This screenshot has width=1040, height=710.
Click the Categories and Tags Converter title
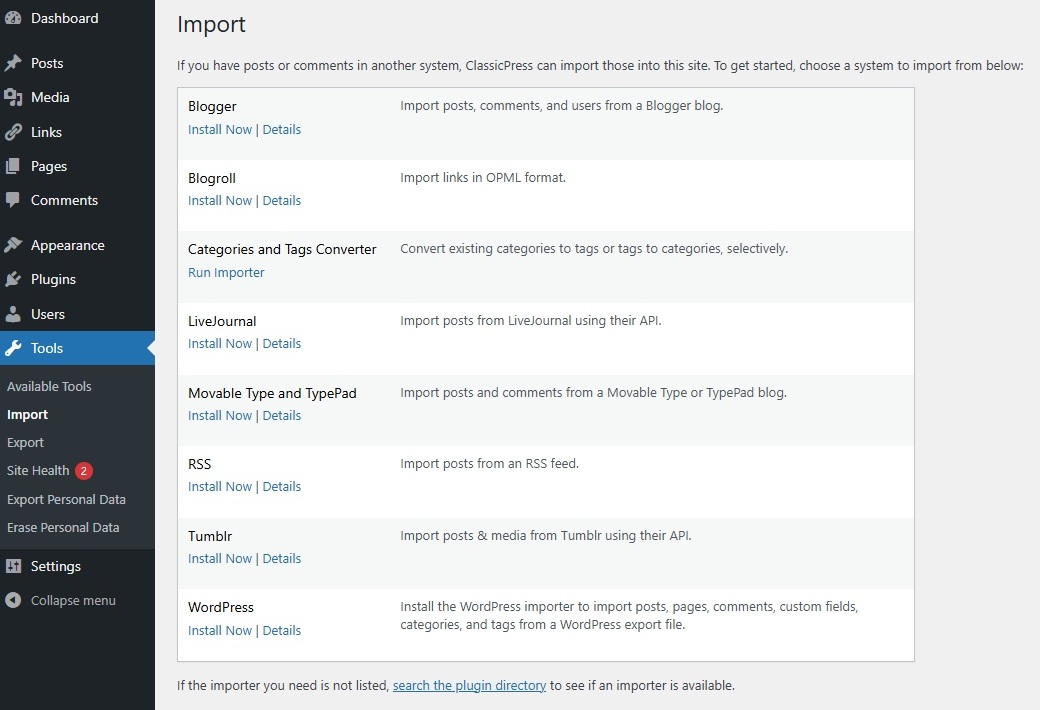pyautogui.click(x=282, y=249)
